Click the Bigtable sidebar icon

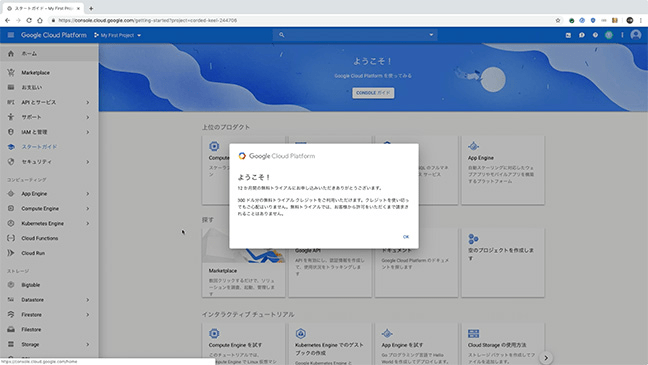point(11,285)
